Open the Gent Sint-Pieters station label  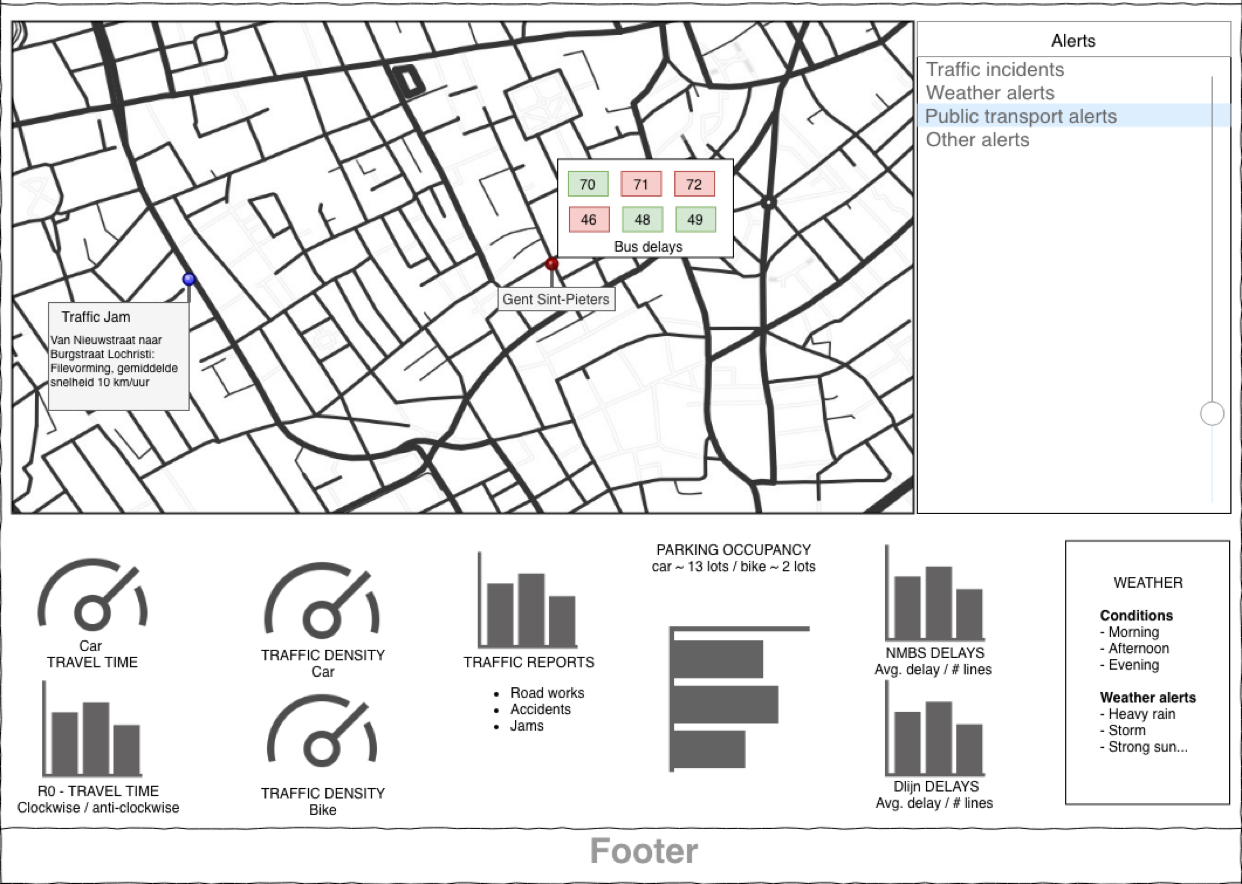pos(556,298)
